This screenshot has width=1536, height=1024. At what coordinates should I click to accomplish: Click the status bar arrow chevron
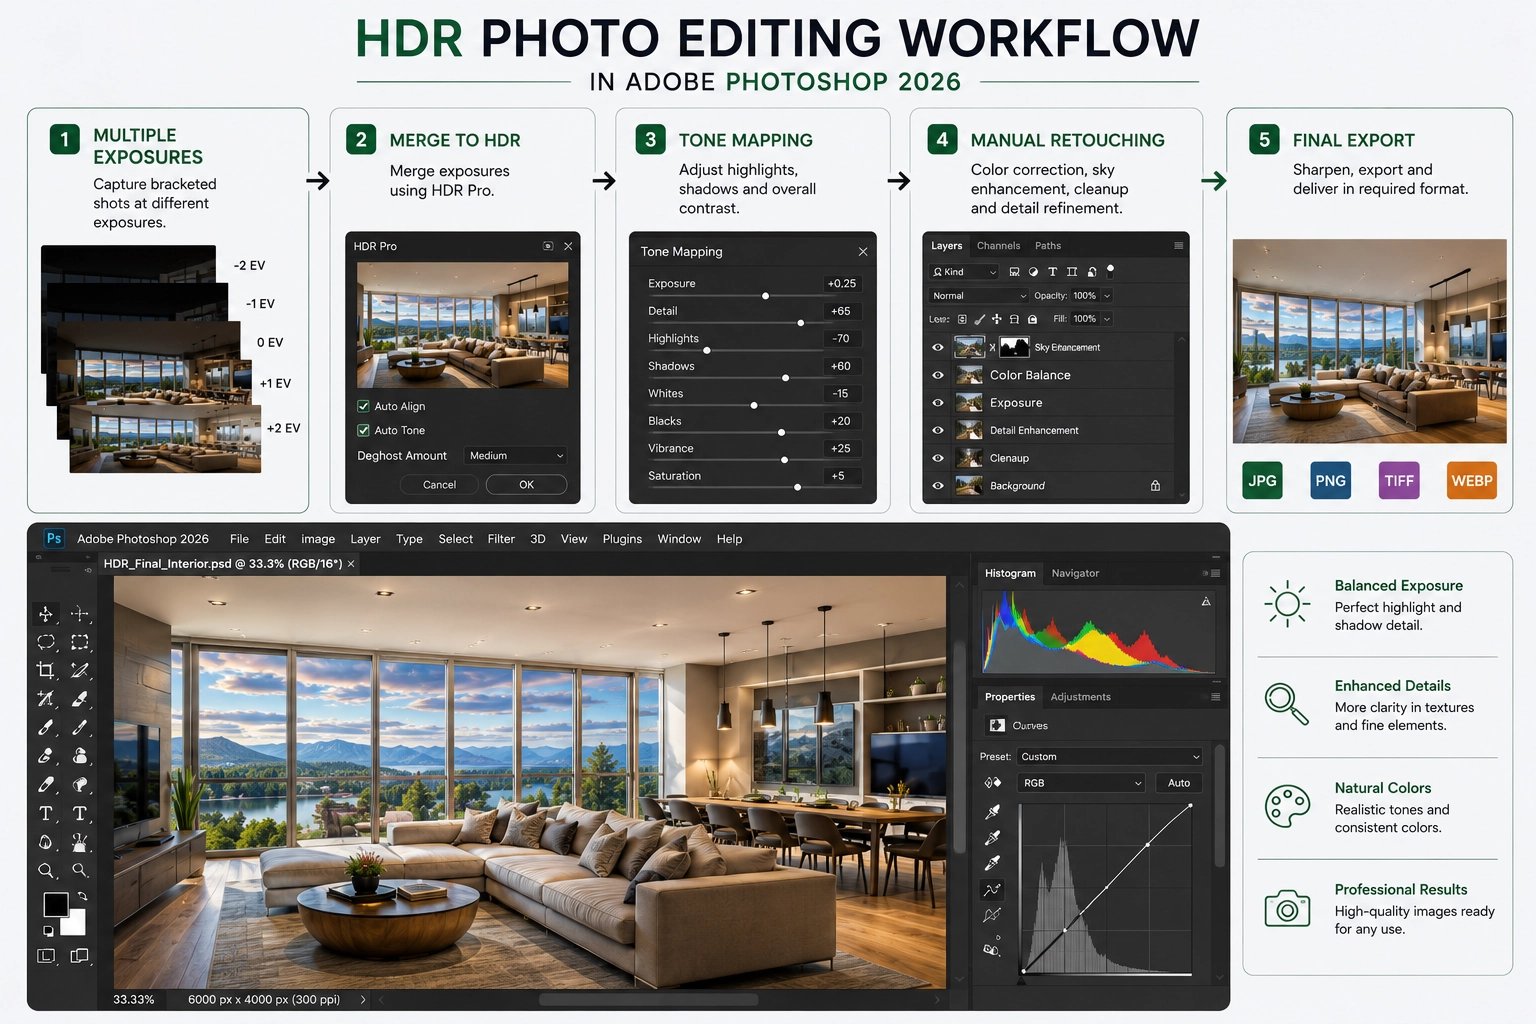pos(363,999)
